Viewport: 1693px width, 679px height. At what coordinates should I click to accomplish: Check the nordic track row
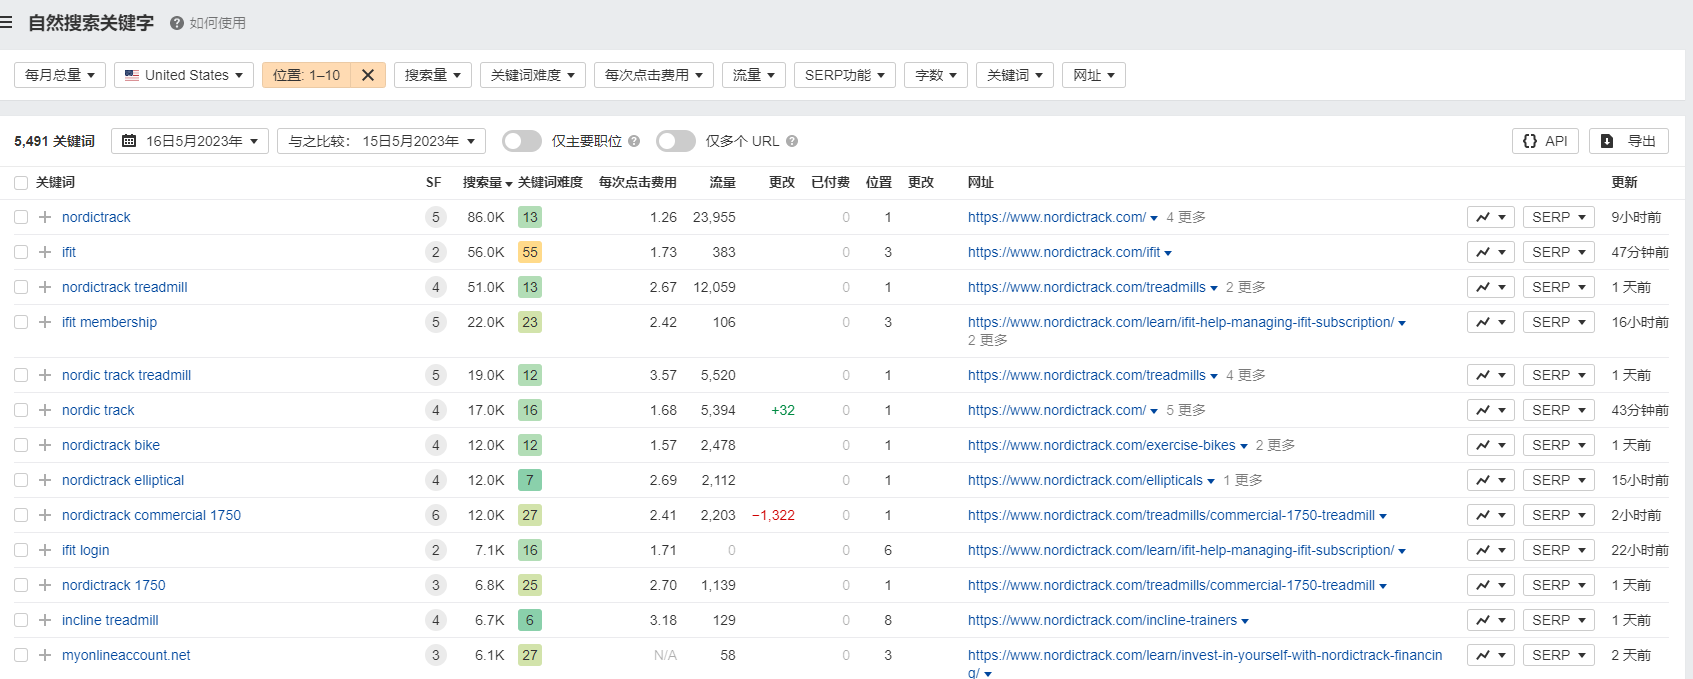(21, 410)
